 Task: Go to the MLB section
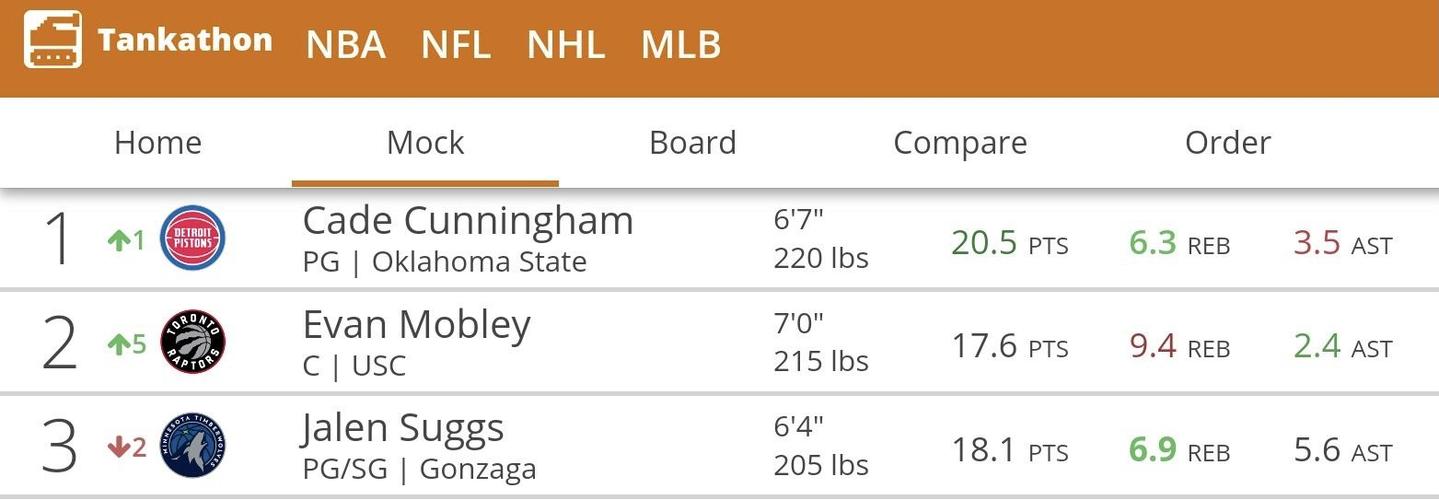680,45
